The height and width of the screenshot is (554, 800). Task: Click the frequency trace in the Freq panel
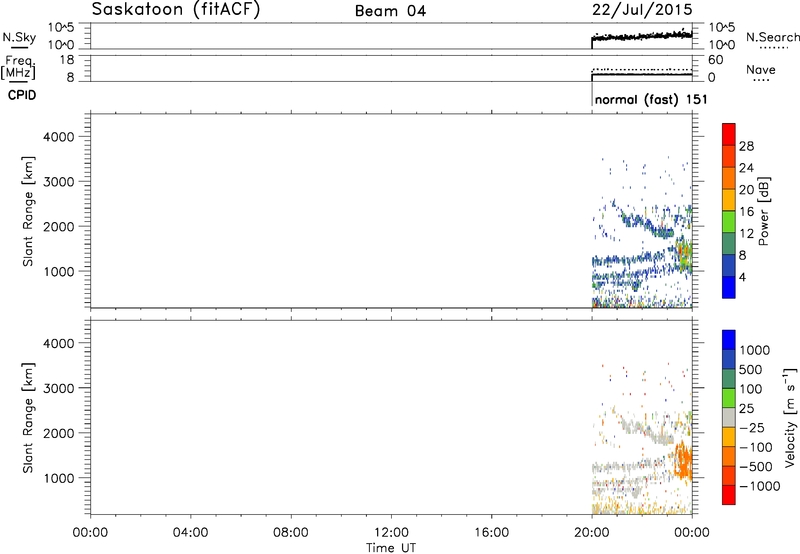pos(642,74)
